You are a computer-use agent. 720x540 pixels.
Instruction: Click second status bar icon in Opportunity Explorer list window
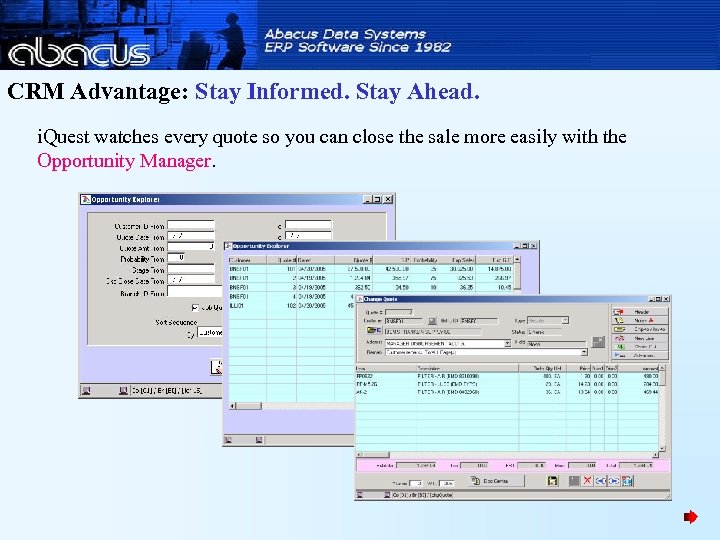click(259, 440)
